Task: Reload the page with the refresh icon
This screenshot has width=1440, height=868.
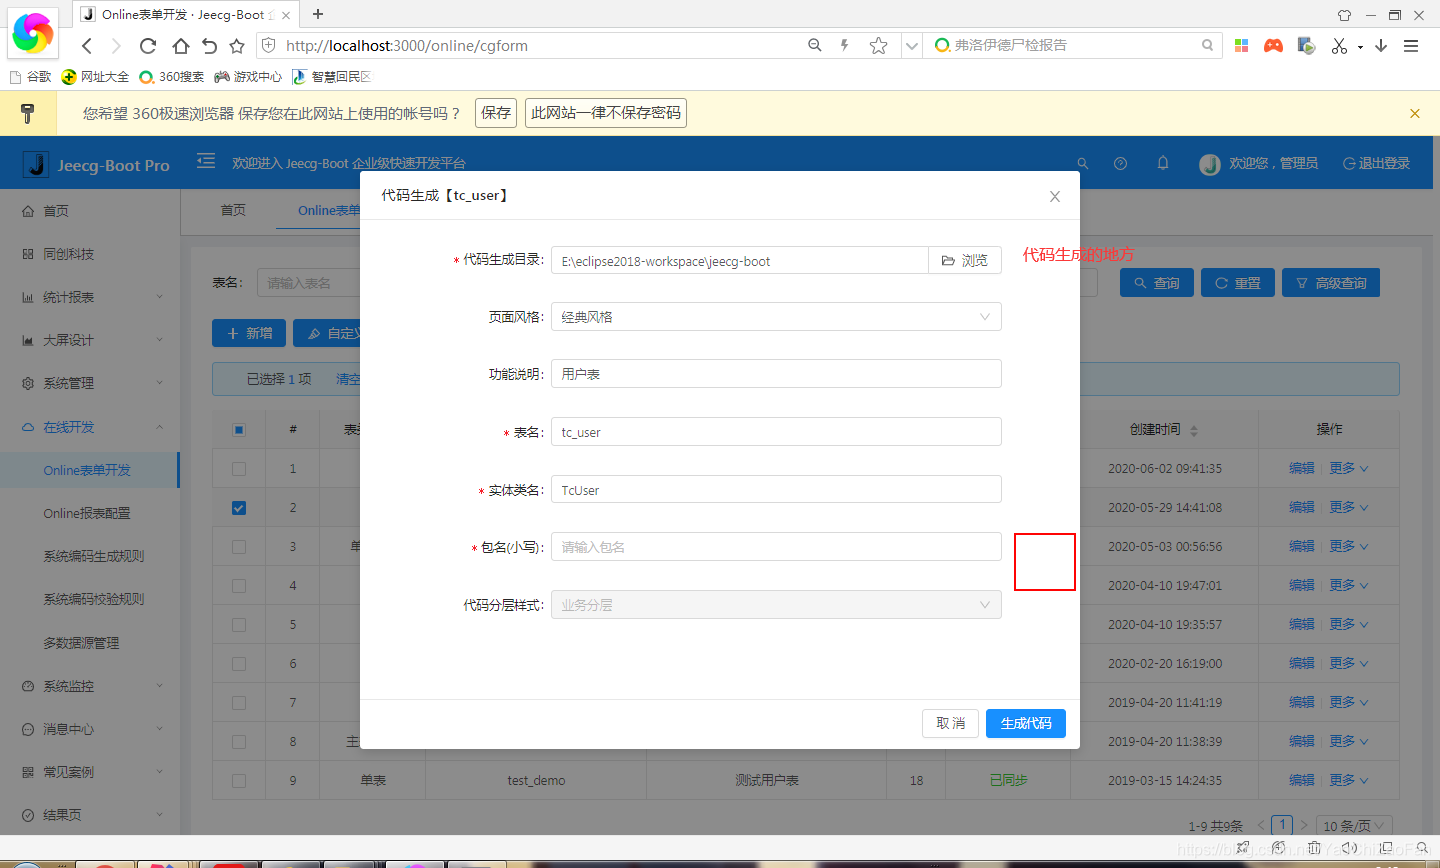Action: pyautogui.click(x=148, y=45)
